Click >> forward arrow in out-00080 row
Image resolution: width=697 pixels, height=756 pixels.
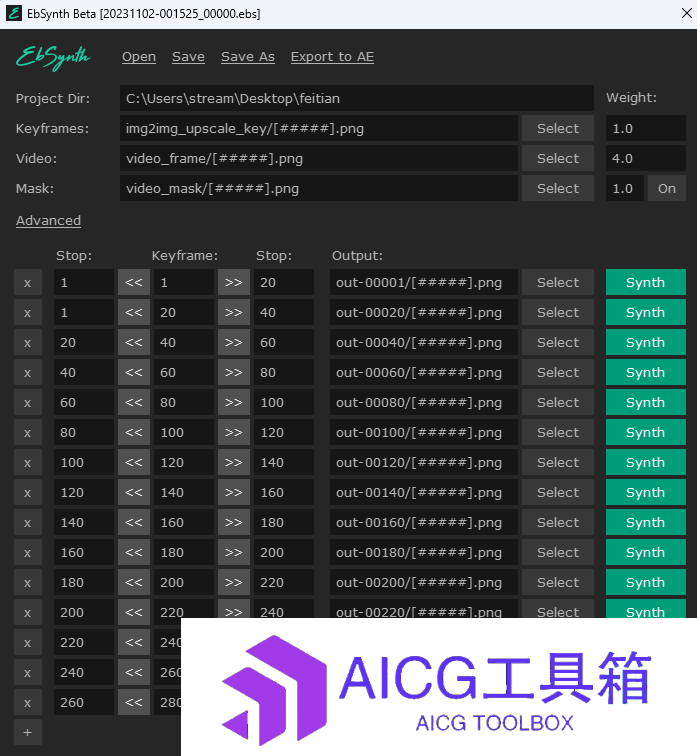(234, 403)
